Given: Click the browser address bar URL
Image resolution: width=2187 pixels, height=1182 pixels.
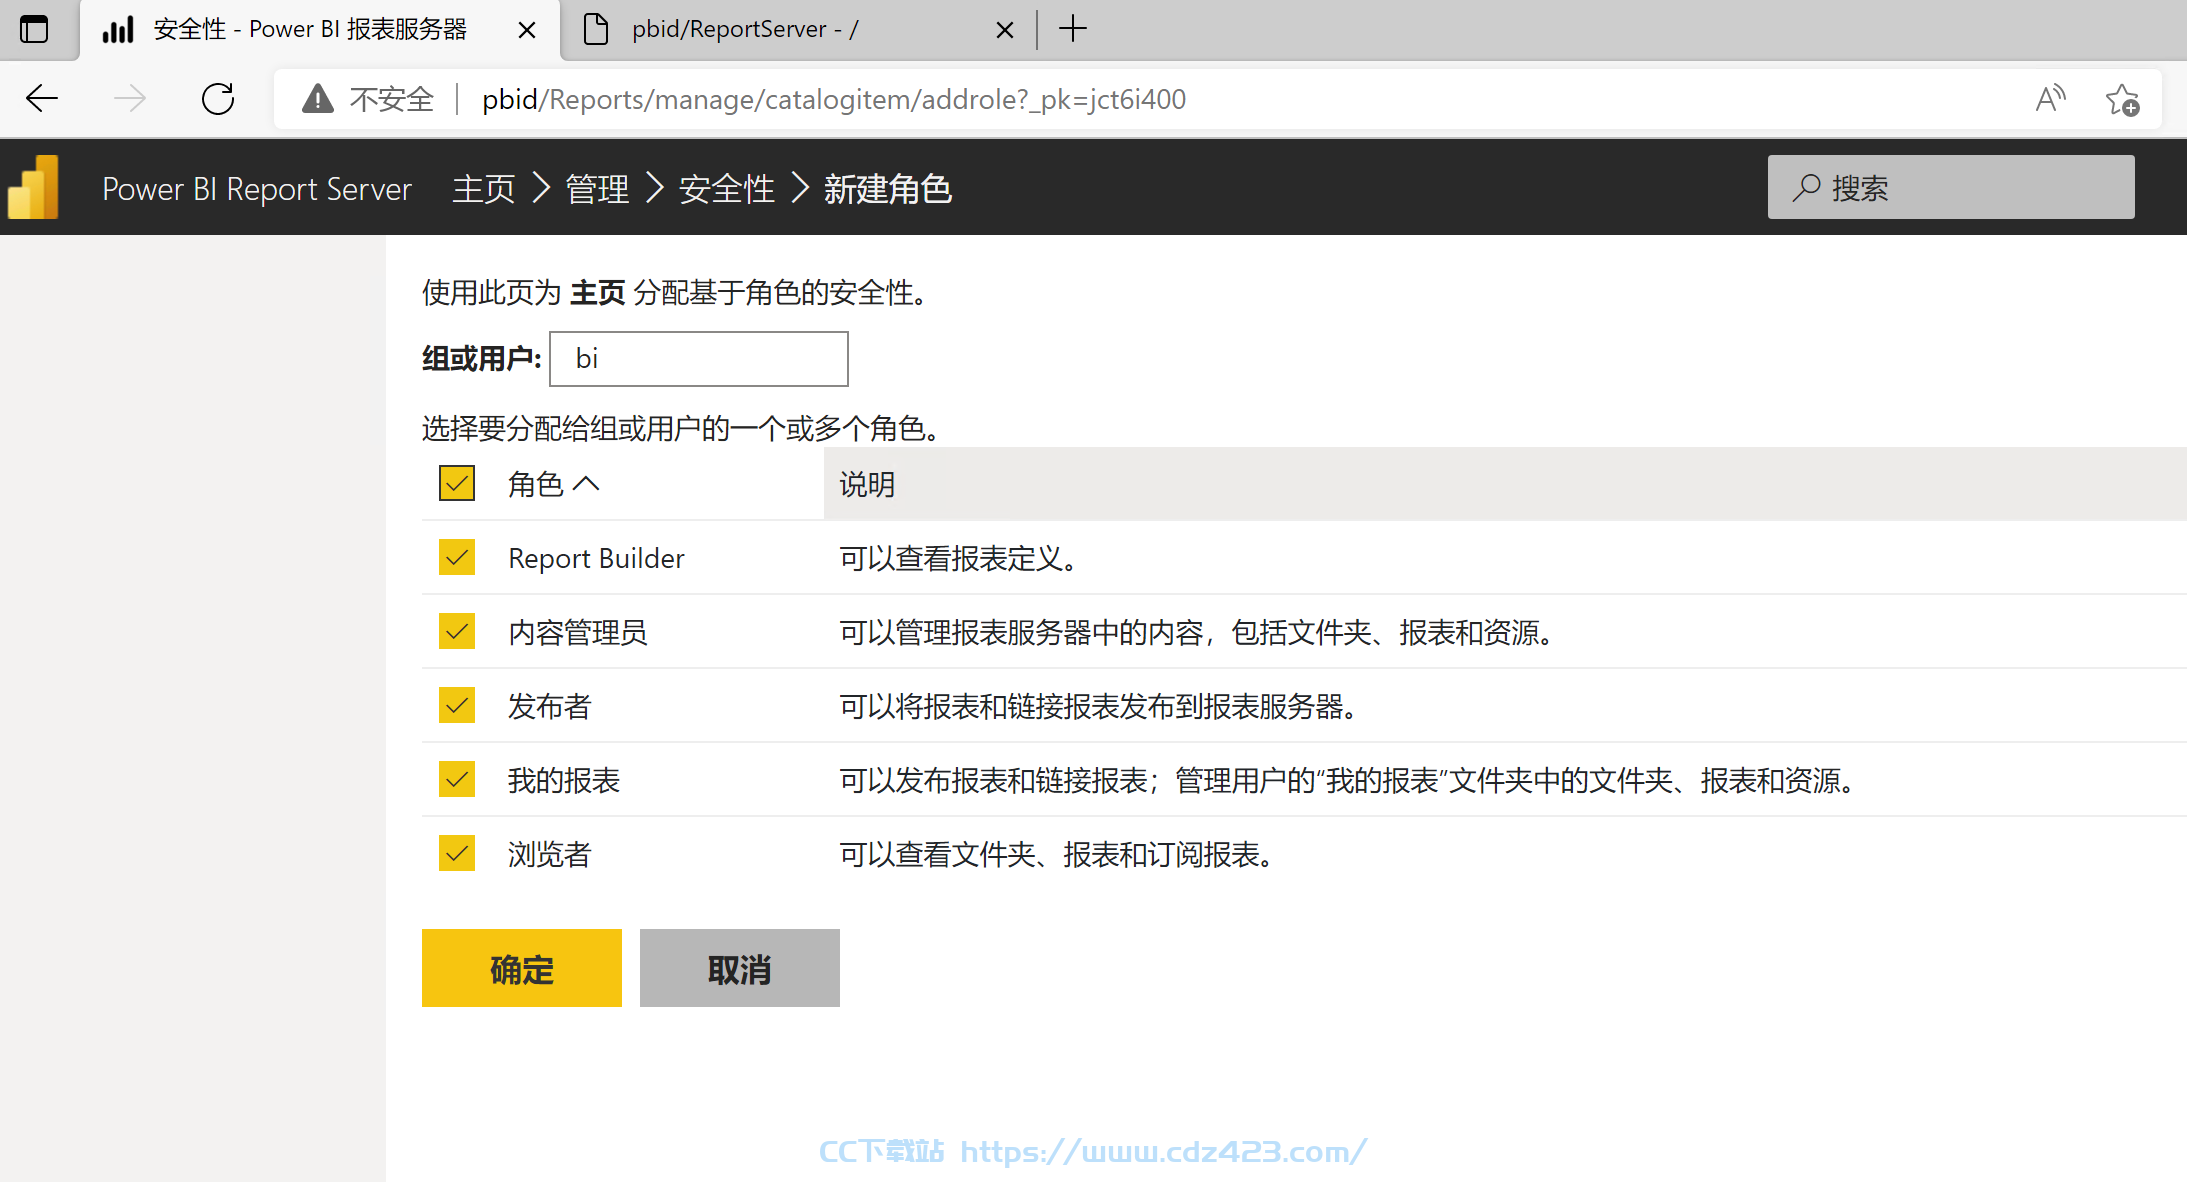Looking at the screenshot, I should click(834, 99).
